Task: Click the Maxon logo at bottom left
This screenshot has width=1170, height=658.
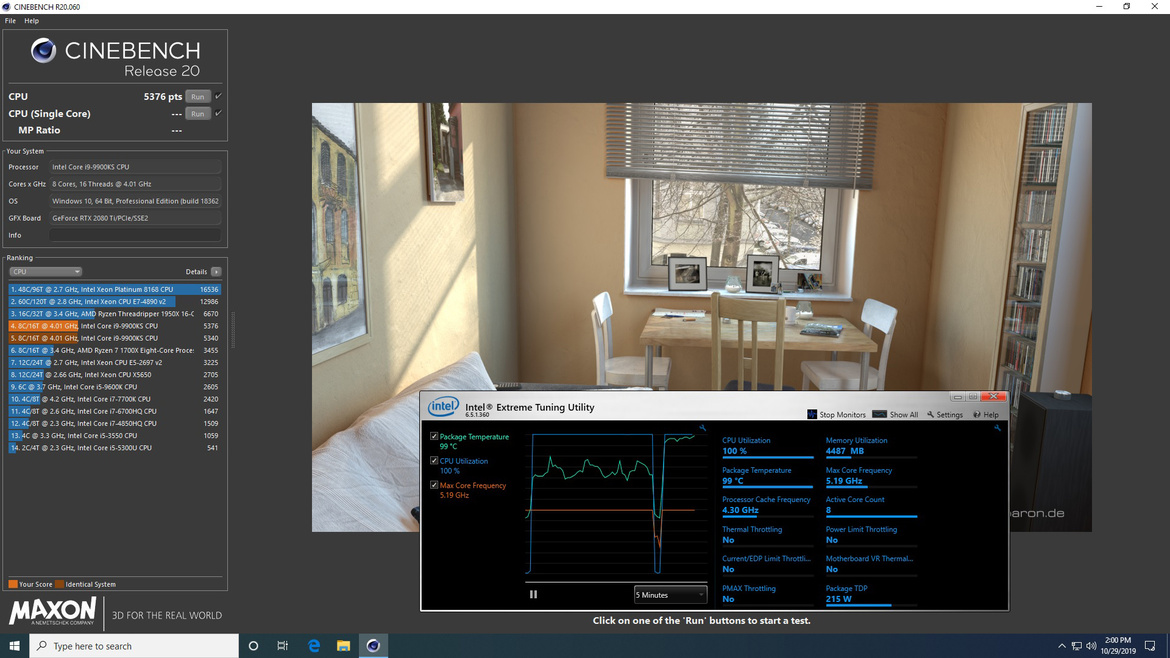Action: click(x=52, y=612)
